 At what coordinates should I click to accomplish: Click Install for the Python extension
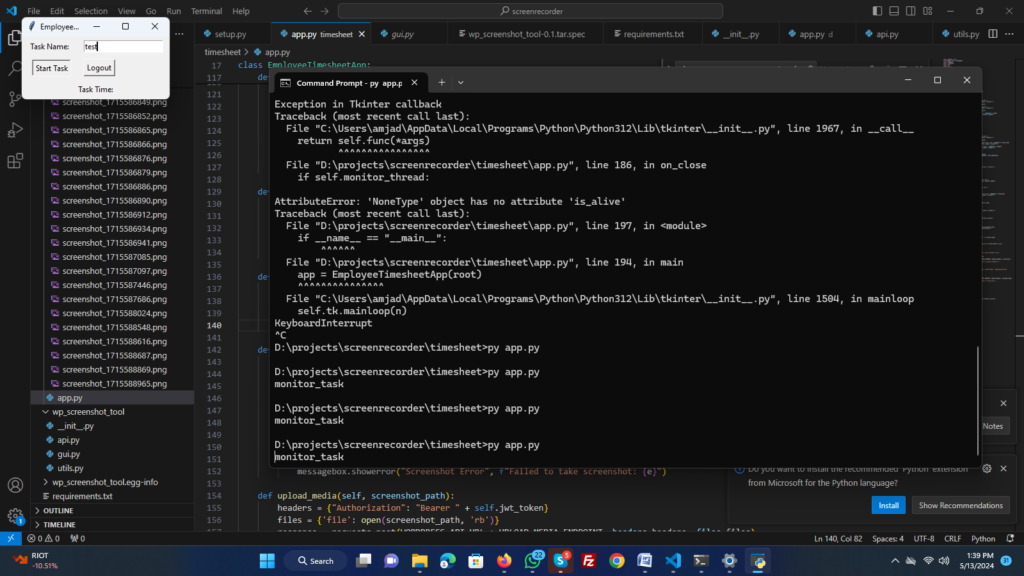click(x=887, y=505)
